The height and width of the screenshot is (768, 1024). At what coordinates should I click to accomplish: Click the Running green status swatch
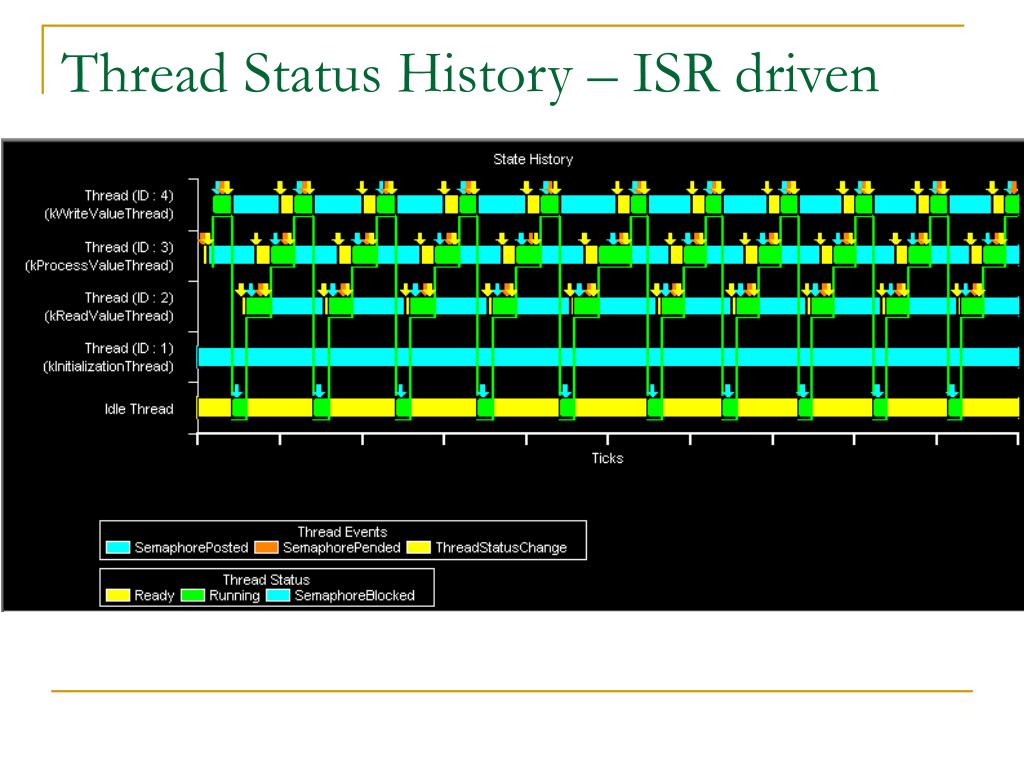193,595
